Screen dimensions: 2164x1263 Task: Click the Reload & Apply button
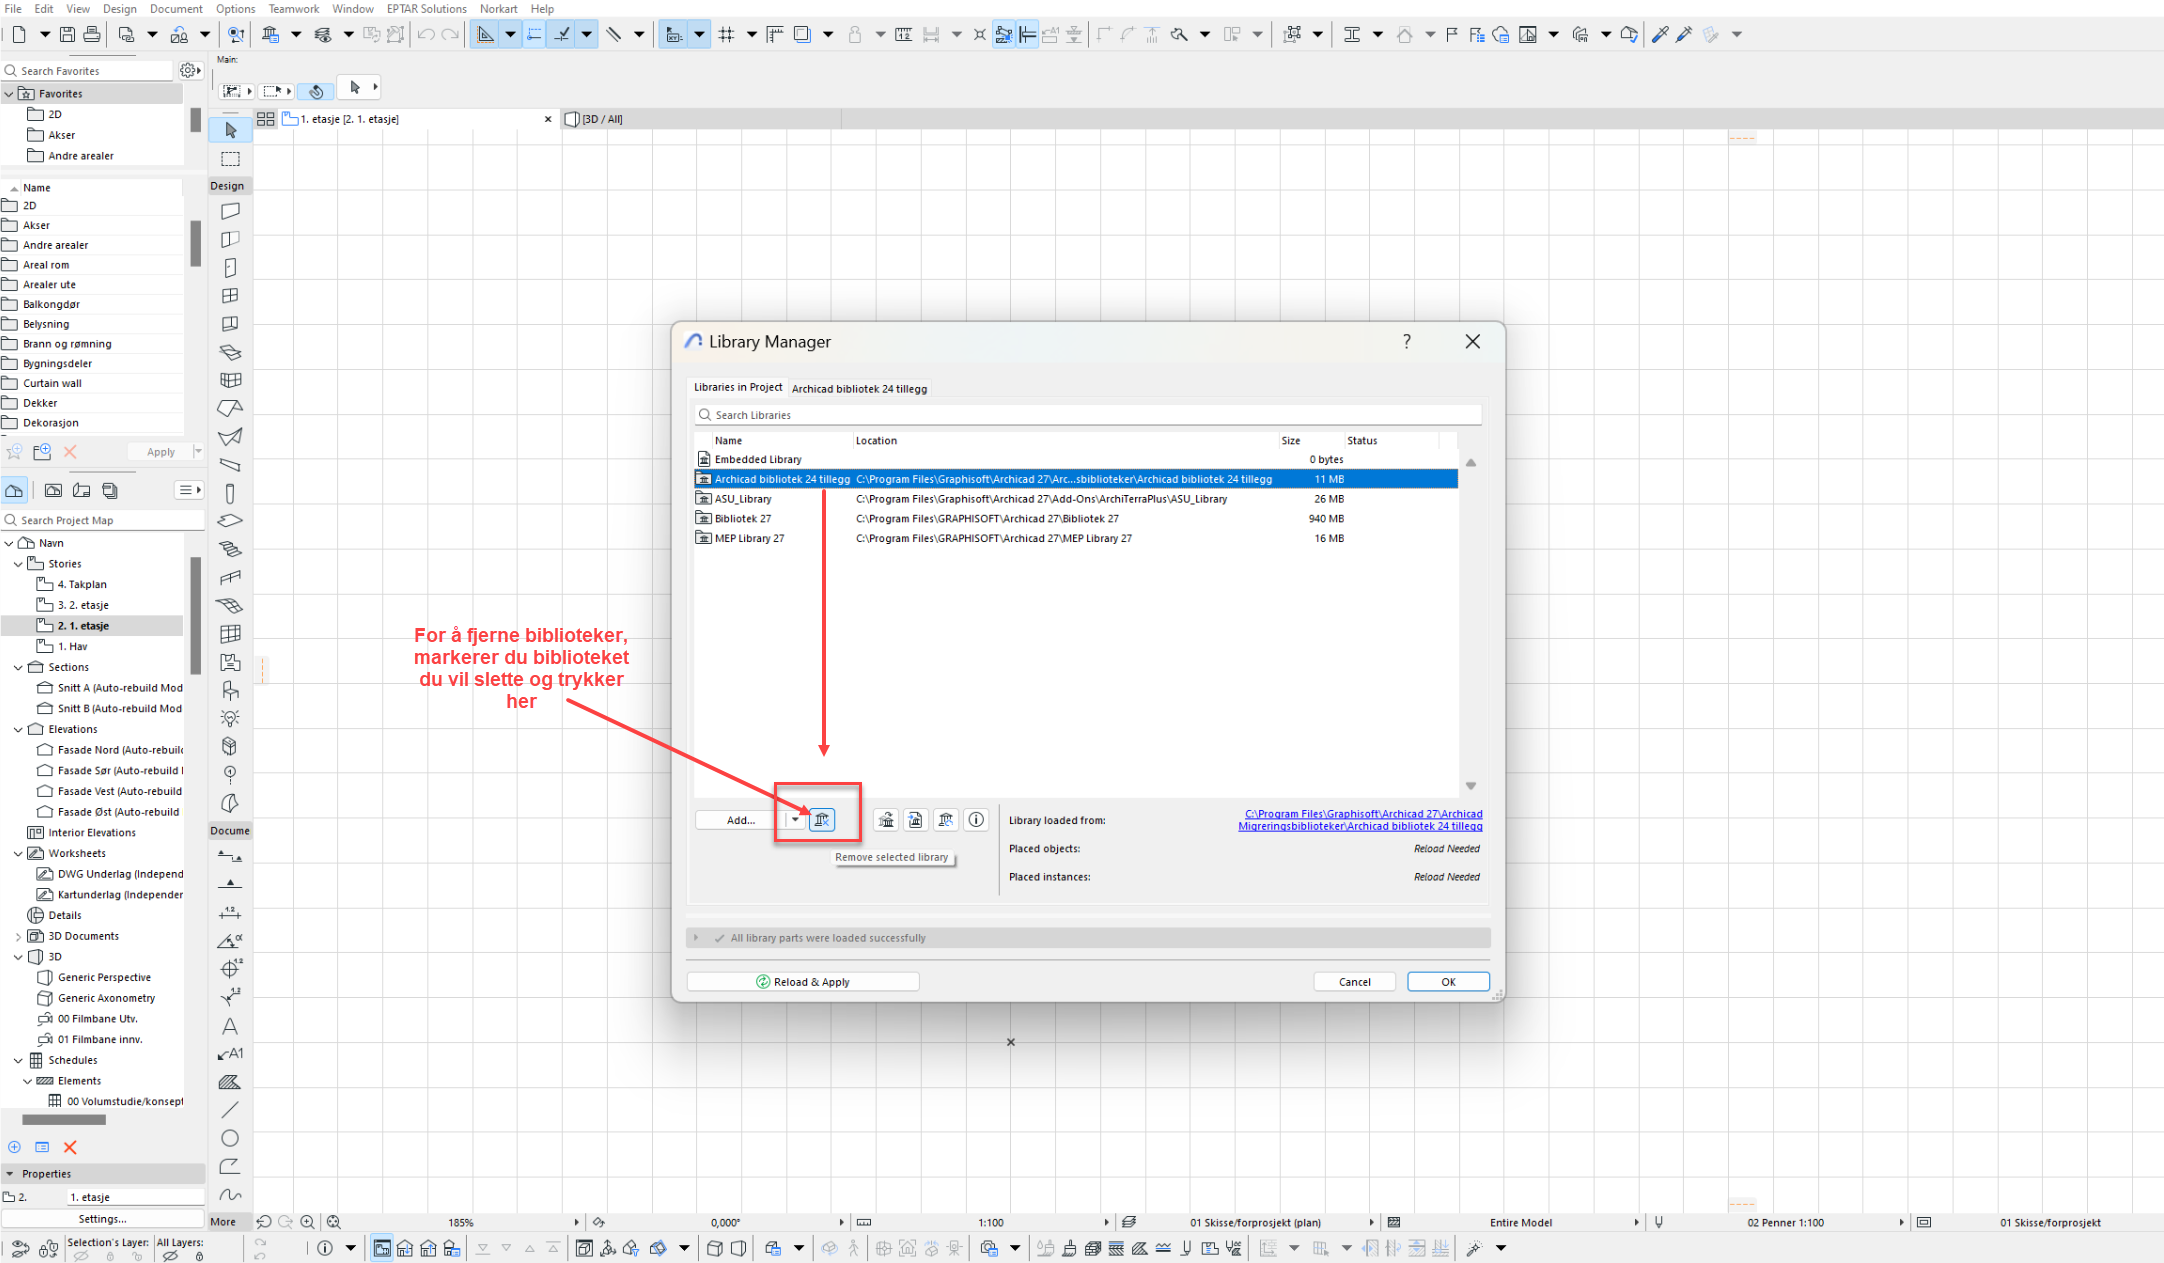tap(803, 982)
